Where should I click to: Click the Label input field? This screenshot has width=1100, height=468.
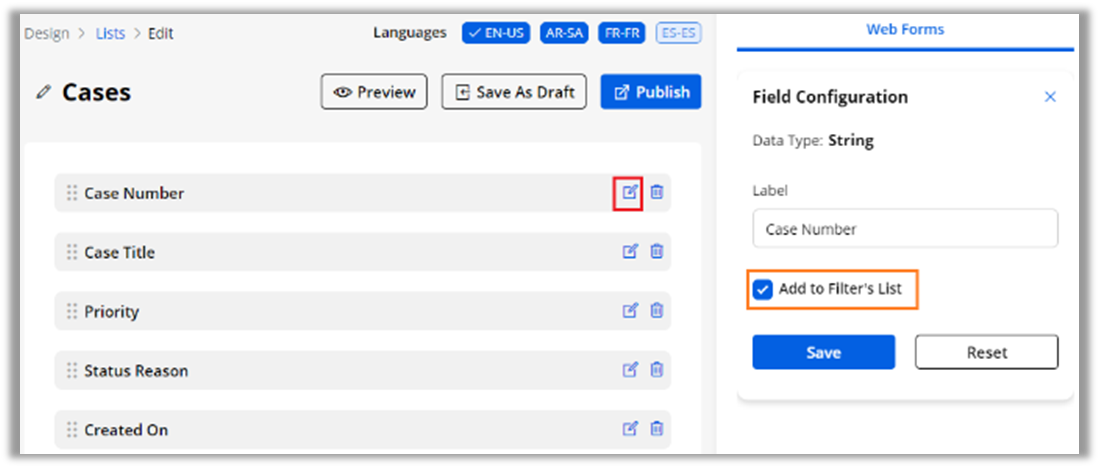pos(905,229)
